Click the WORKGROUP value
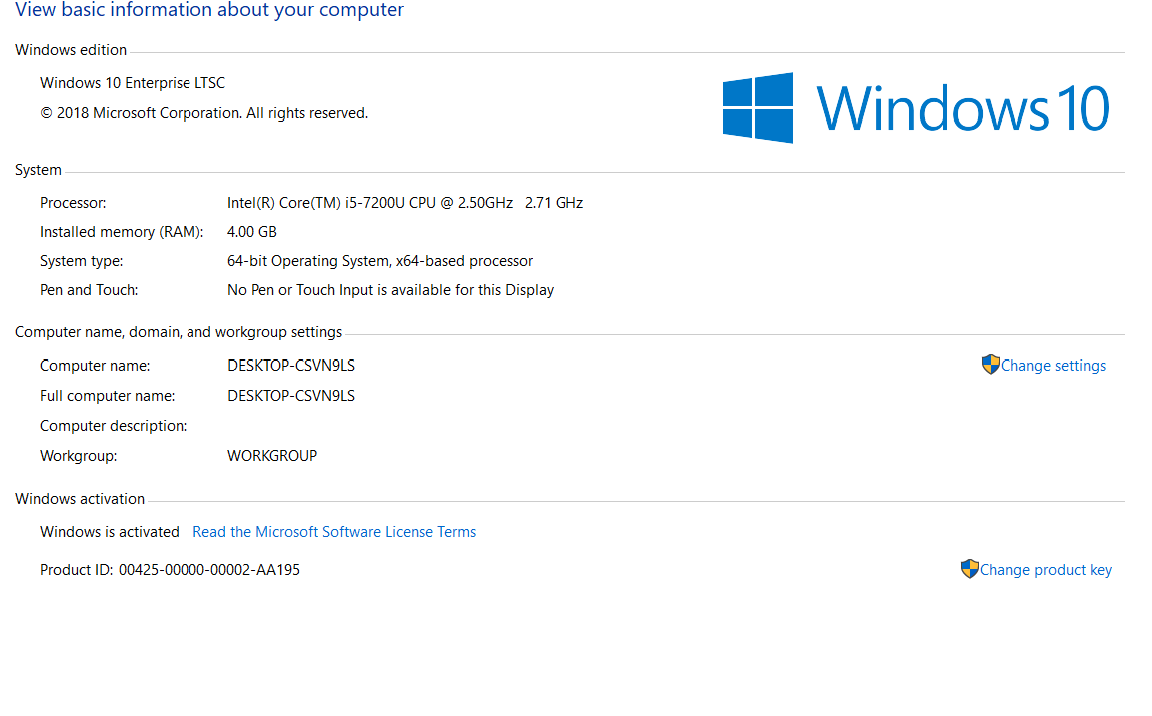The height and width of the screenshot is (716, 1152). (272, 456)
